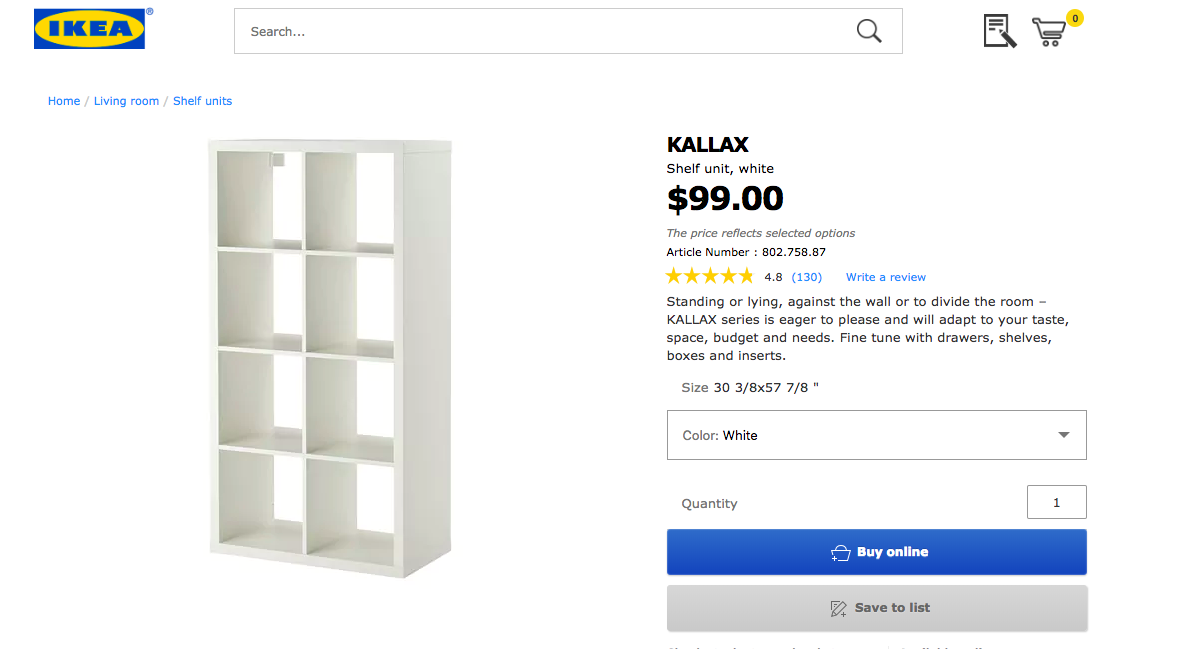Open Shelf units breadcrumb

click(x=202, y=101)
